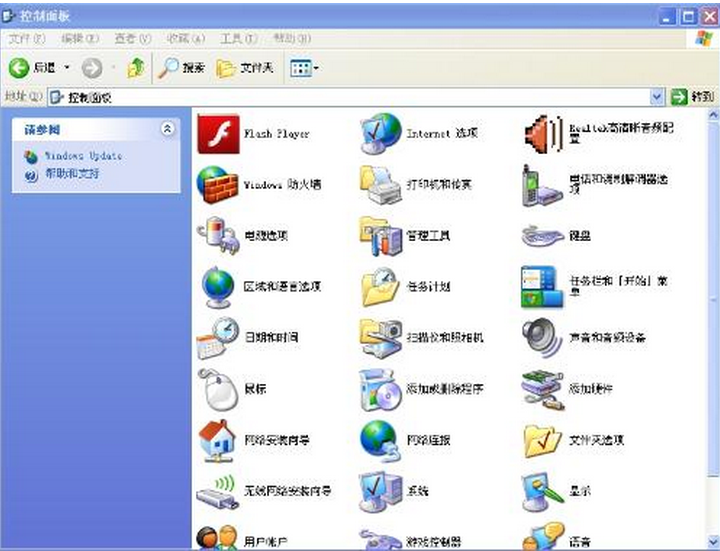This screenshot has height=551, width=720.
Task: Open the Flash Player control panel icon
Action: pyautogui.click(x=218, y=134)
